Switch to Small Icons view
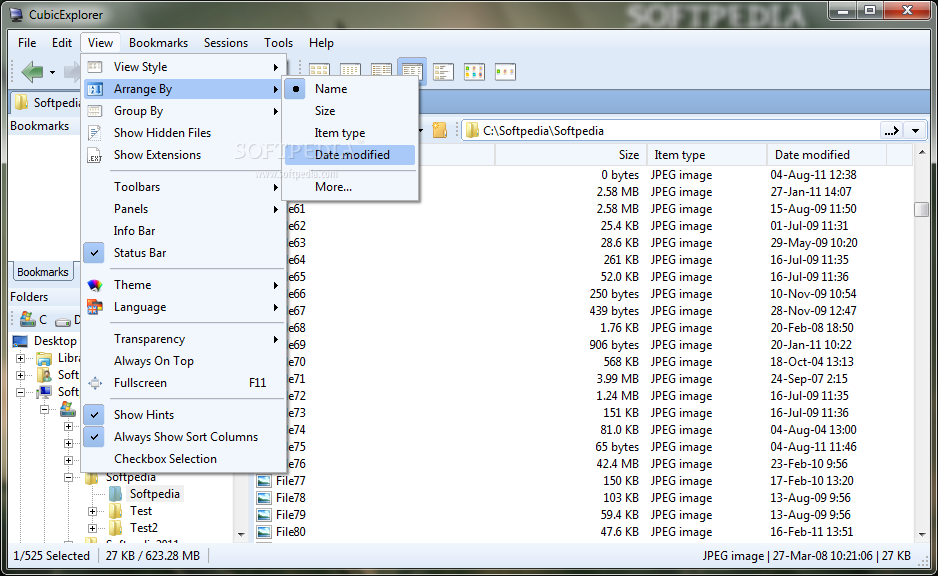The height and width of the screenshot is (576, 938). [x=350, y=72]
